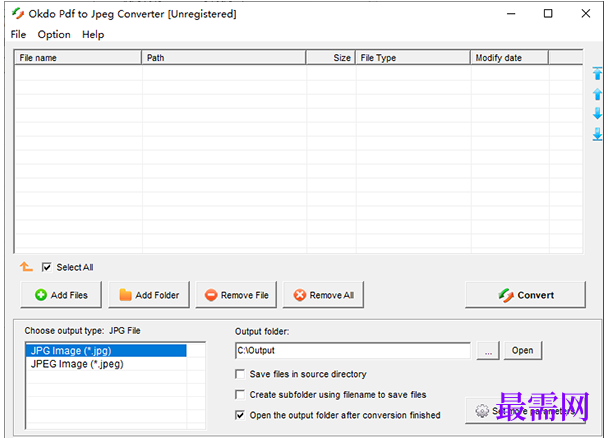This screenshot has width=608, height=438.
Task: Move selected file up one position
Action: 597,94
